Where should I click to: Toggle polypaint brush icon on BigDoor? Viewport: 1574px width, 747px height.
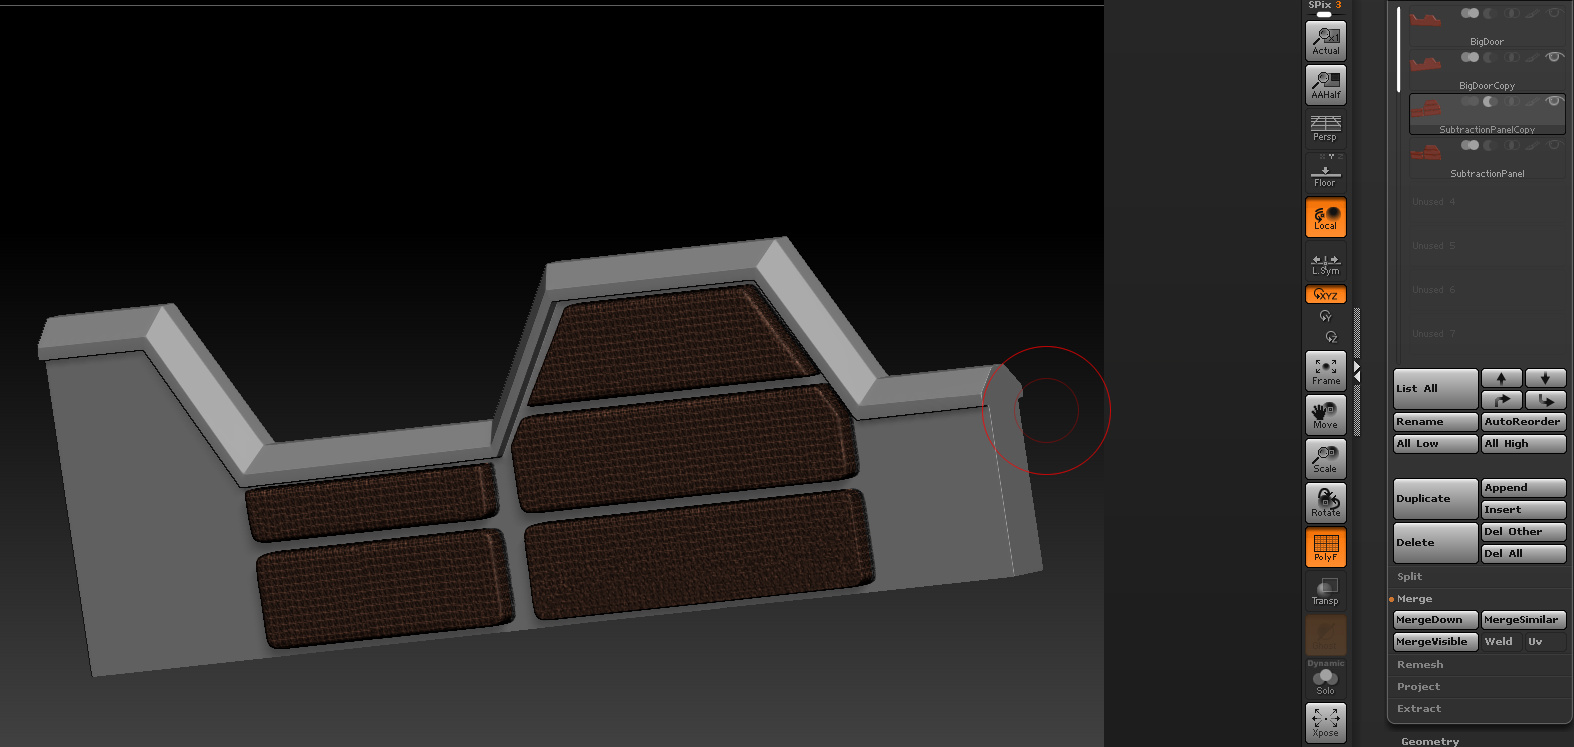tap(1532, 13)
